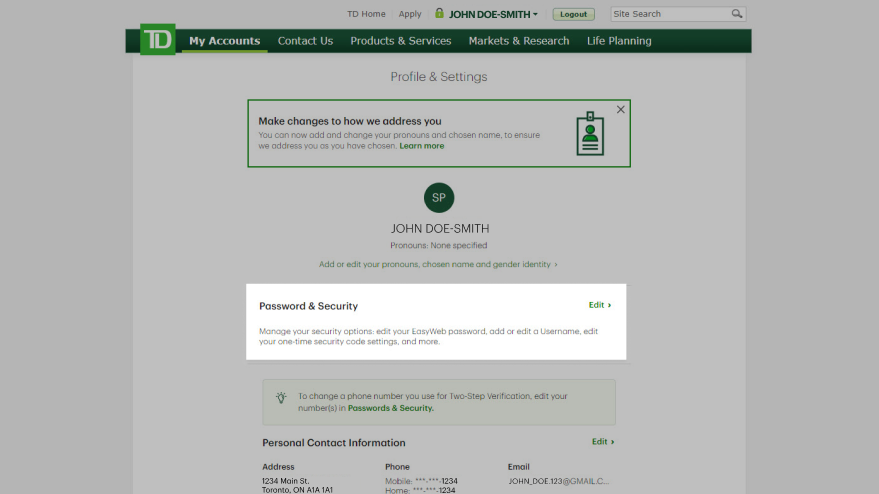
Task: Edit Password & Security settings
Action: click(x=600, y=305)
